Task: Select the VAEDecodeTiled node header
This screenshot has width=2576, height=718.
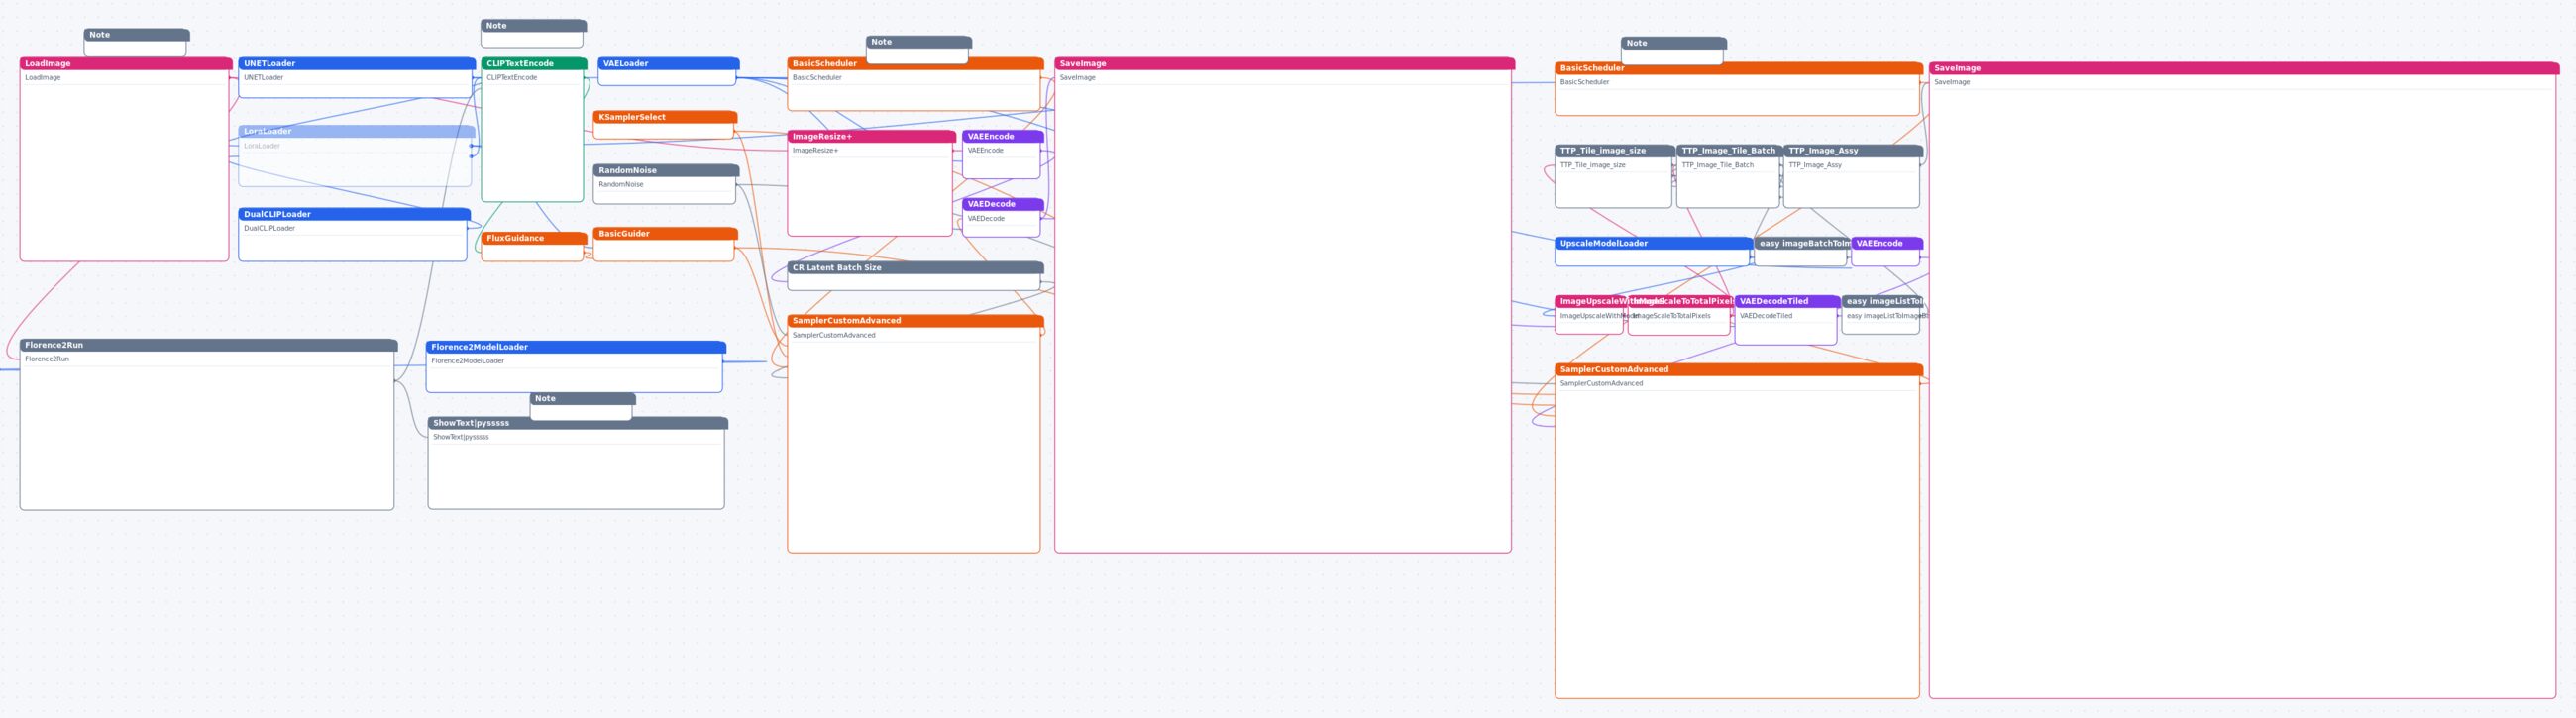Action: 1787,301
